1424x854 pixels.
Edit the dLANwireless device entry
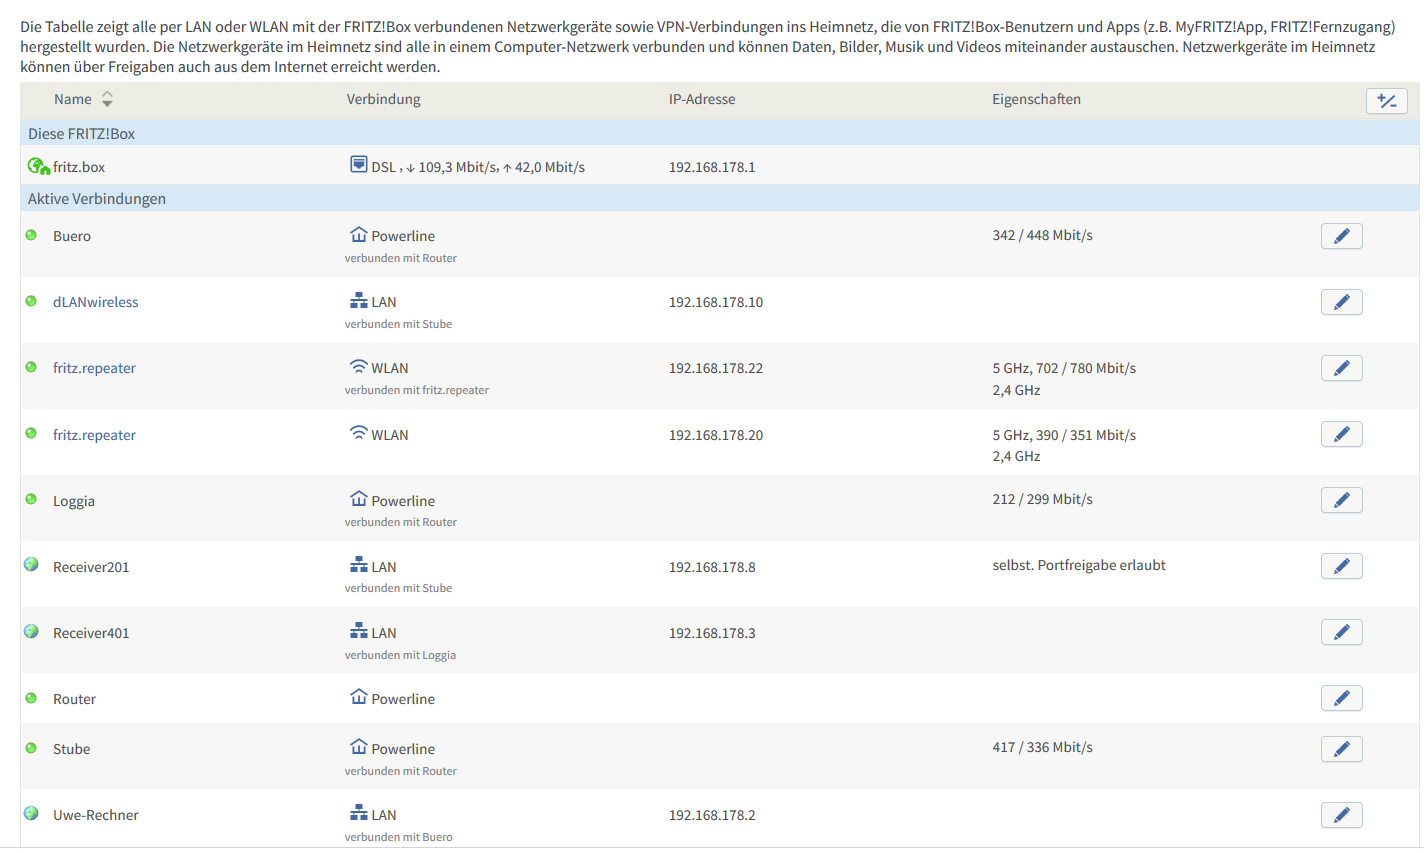(x=1341, y=302)
